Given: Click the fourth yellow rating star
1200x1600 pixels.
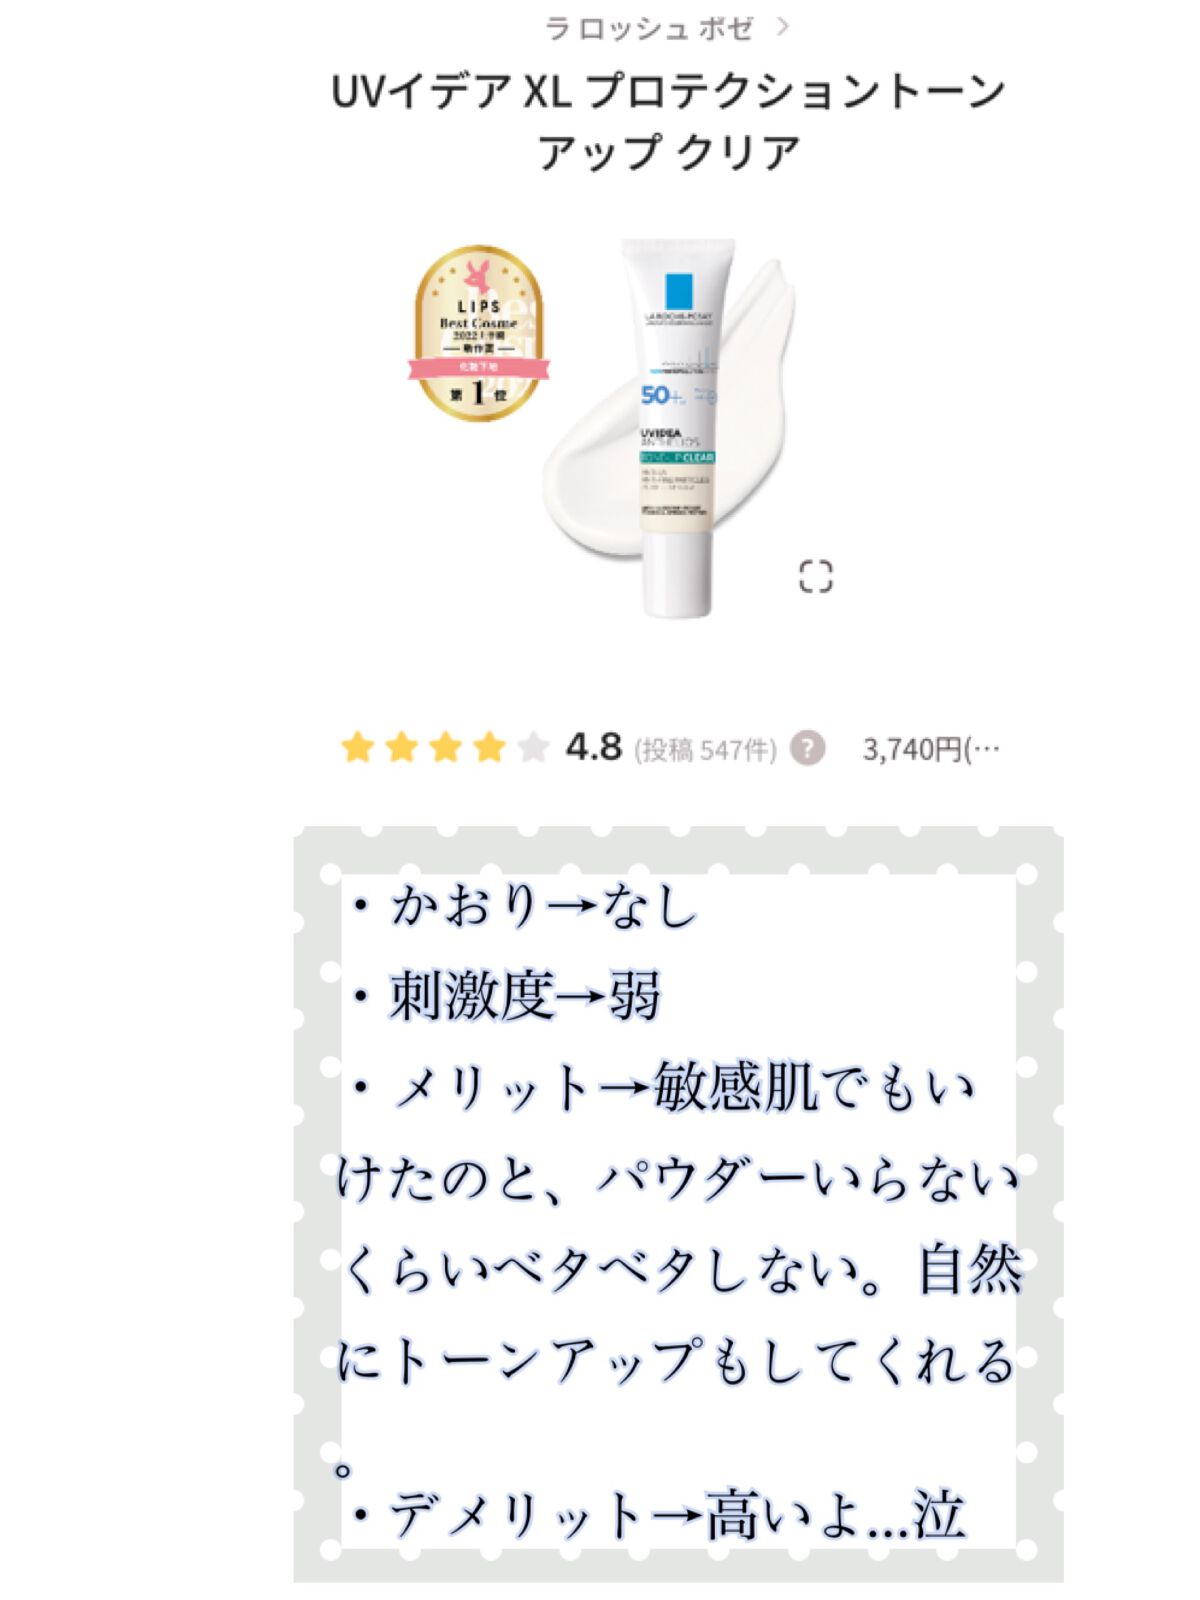Looking at the screenshot, I should [x=489, y=747].
